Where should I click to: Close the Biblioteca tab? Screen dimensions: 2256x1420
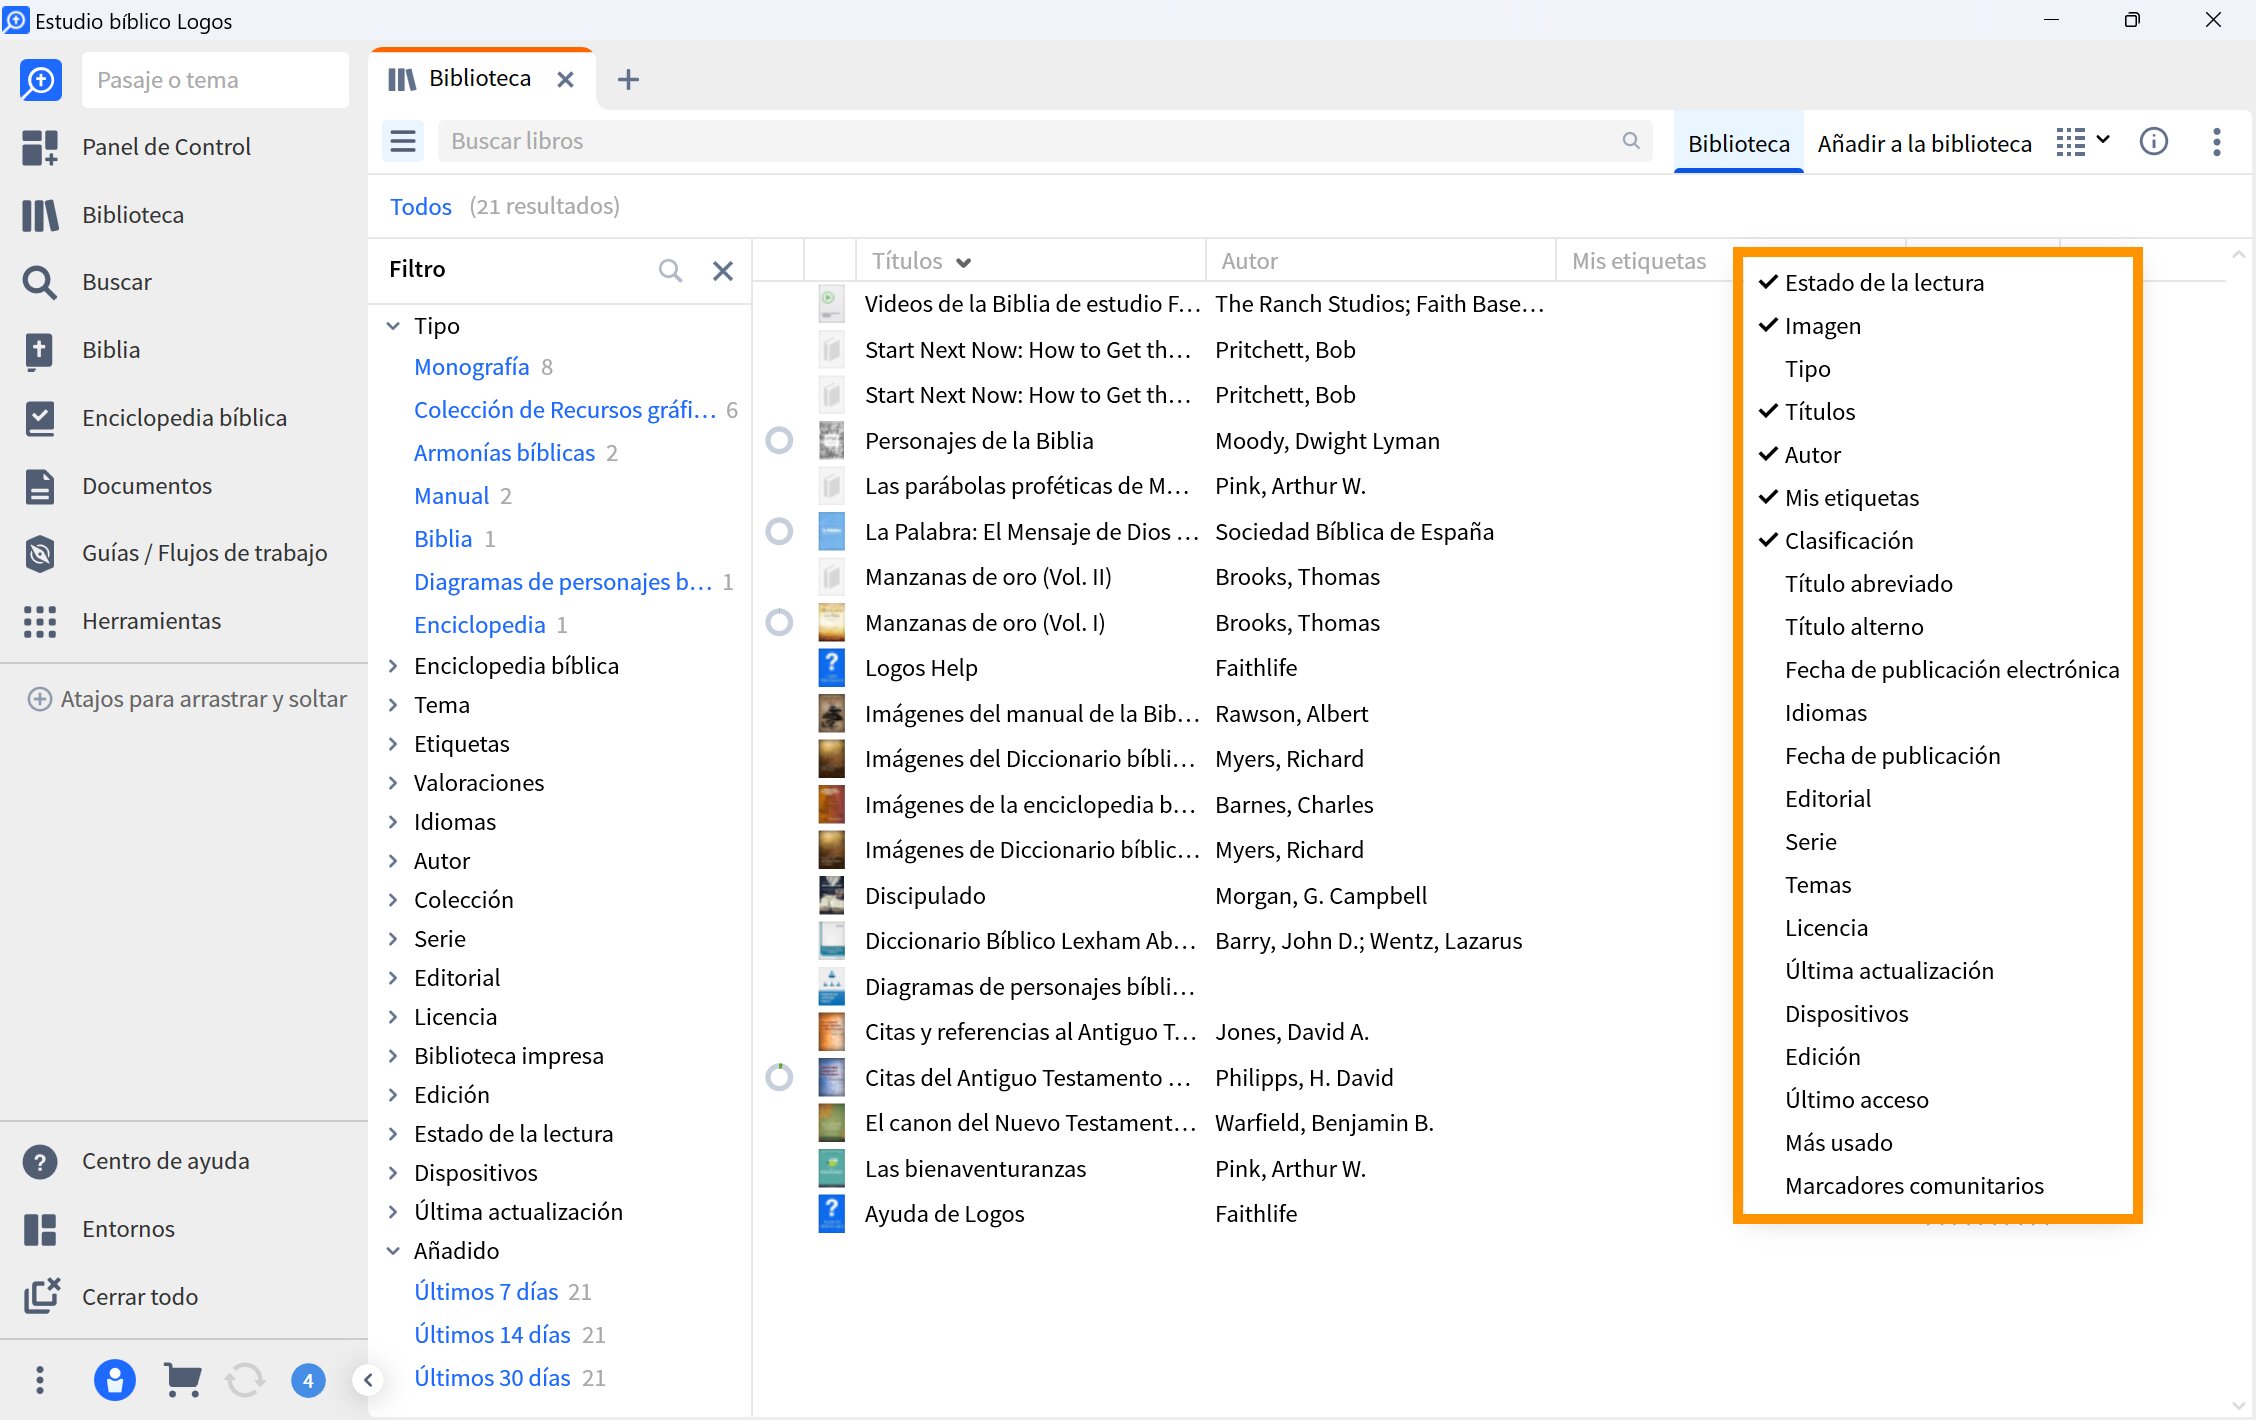[565, 80]
